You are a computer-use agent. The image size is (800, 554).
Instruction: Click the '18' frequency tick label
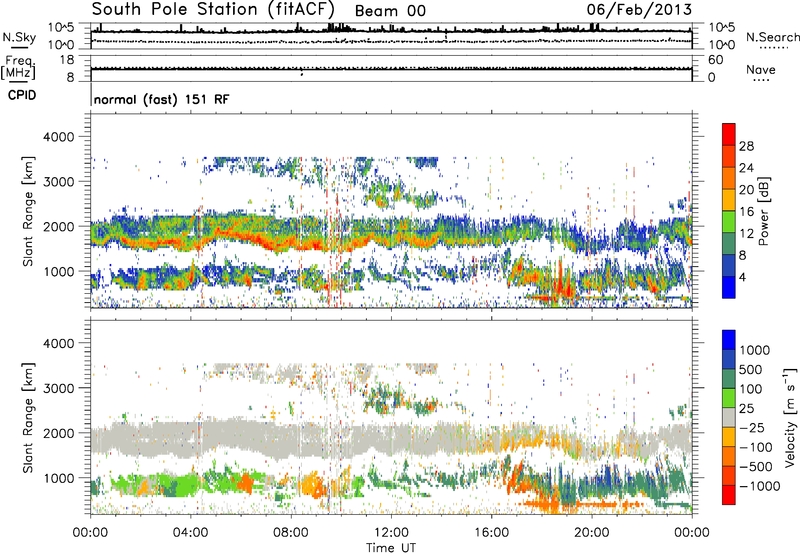click(x=67, y=60)
